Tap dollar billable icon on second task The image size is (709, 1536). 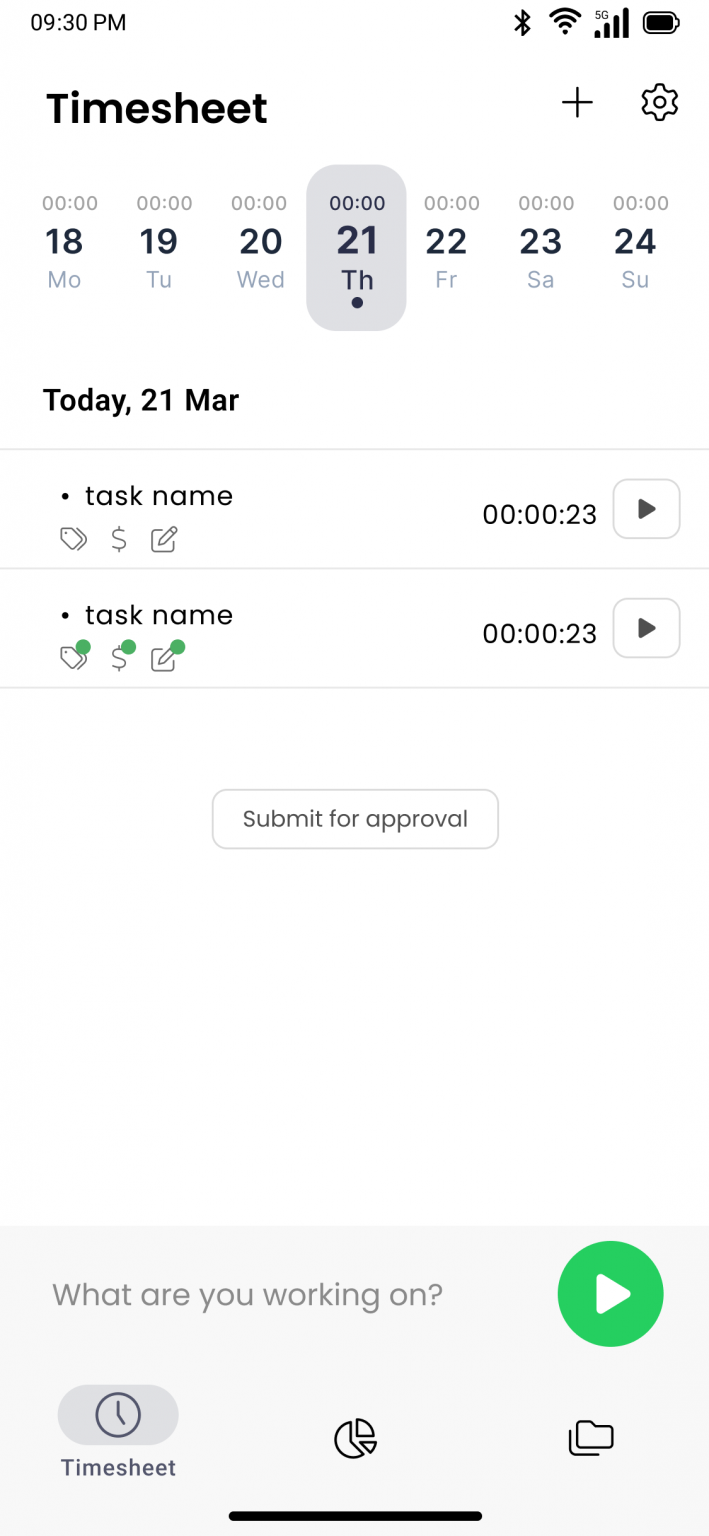pyautogui.click(x=119, y=658)
